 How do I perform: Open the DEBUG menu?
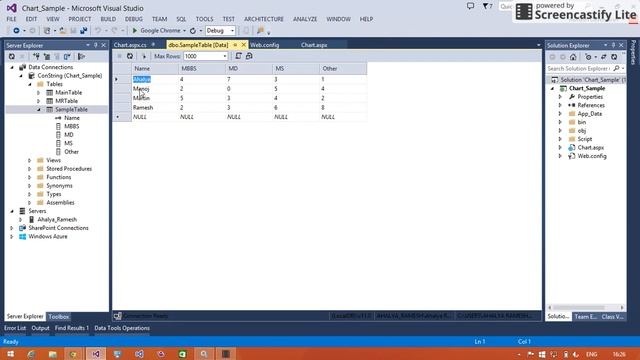(133, 19)
